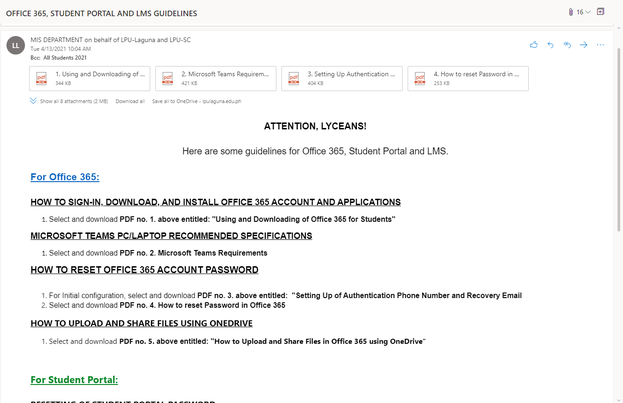The width and height of the screenshot is (623, 403).
Task: Open the Setting Up Authentication PDF attachment
Action: (x=343, y=78)
